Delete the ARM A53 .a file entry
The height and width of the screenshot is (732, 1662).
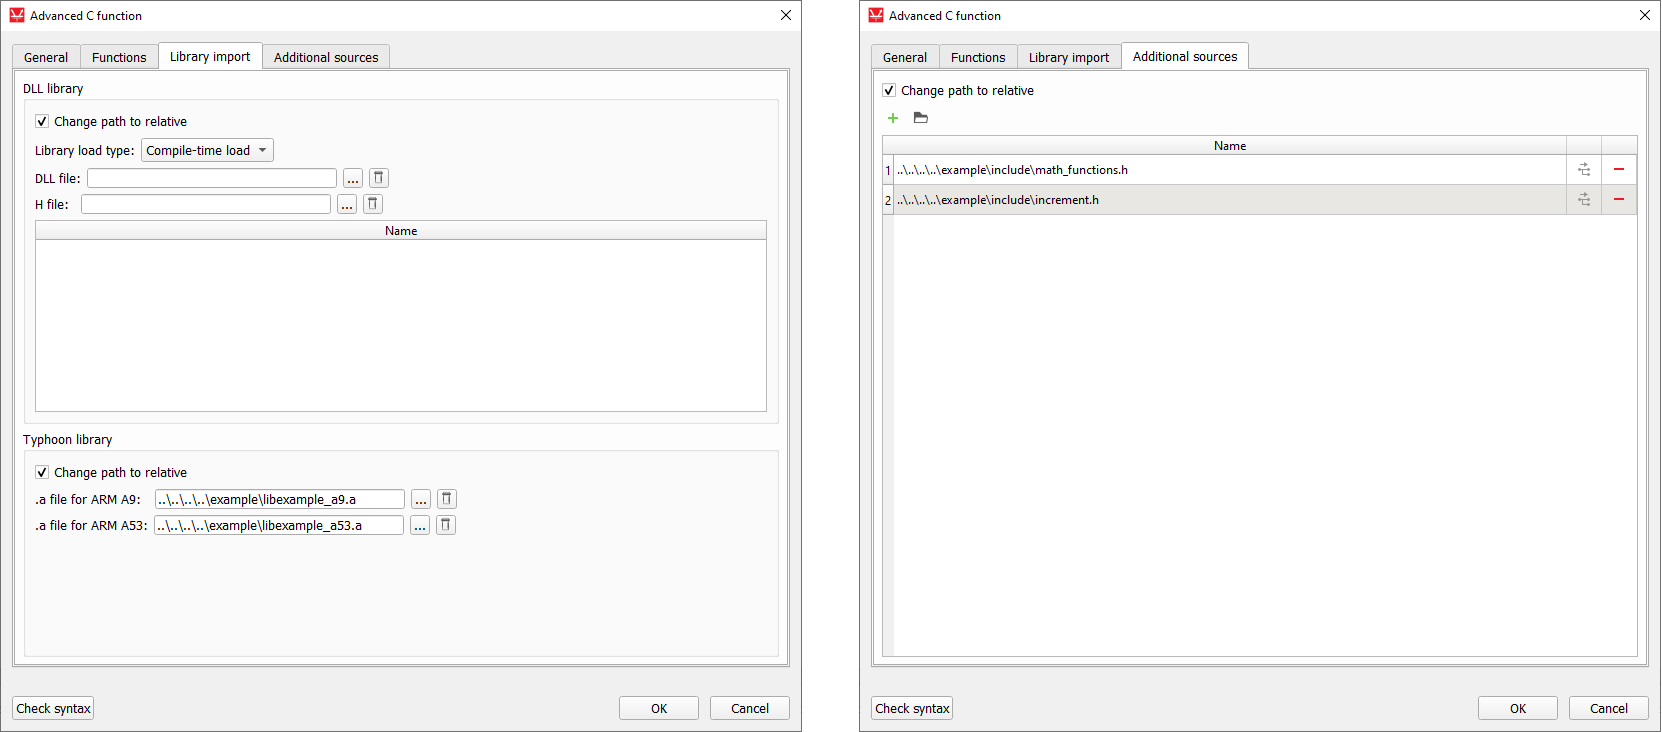(446, 525)
